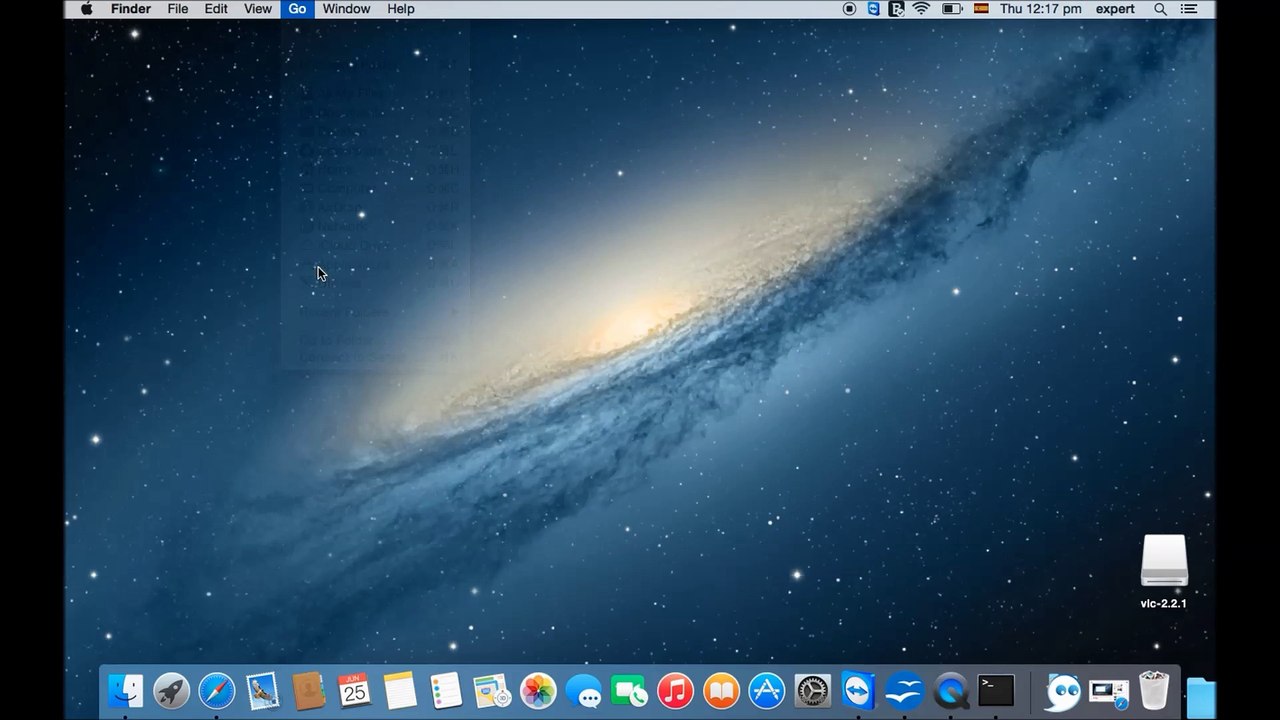The image size is (1280, 720).
Task: Open App Store icon in Dock
Action: (x=767, y=691)
